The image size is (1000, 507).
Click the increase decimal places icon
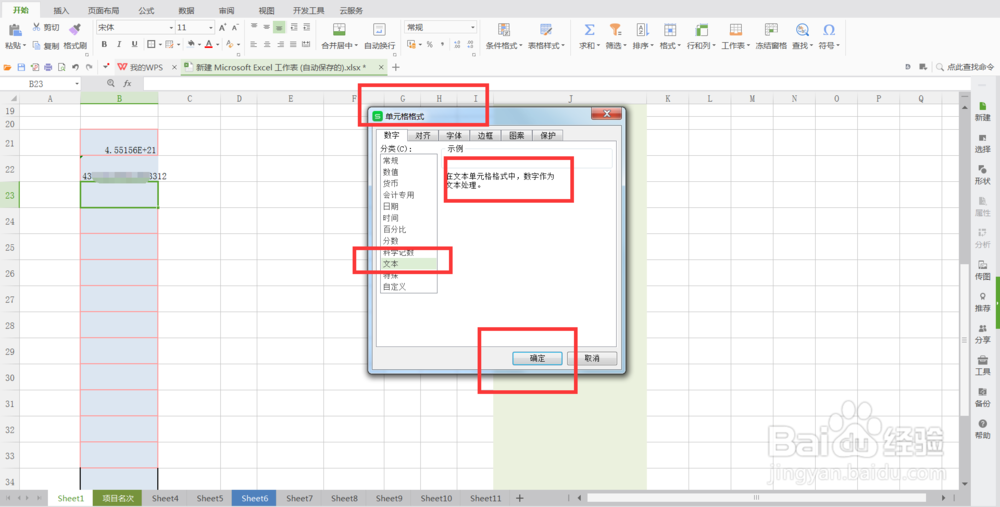coord(457,45)
